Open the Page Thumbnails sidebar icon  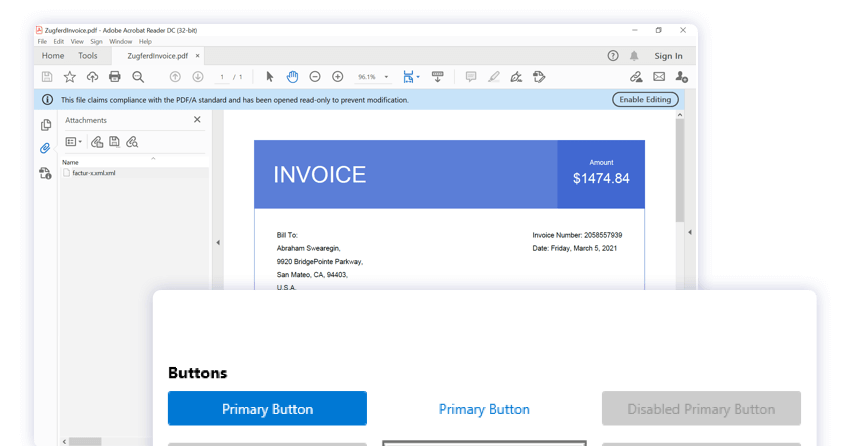pyautogui.click(x=45, y=125)
